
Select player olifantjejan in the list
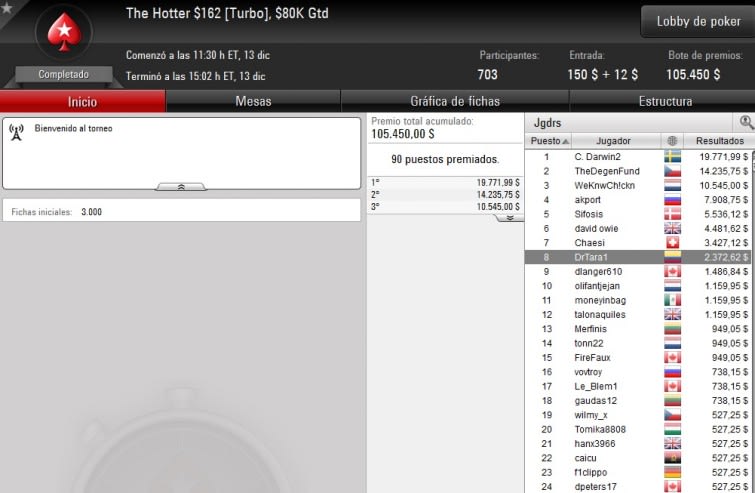tap(638, 285)
